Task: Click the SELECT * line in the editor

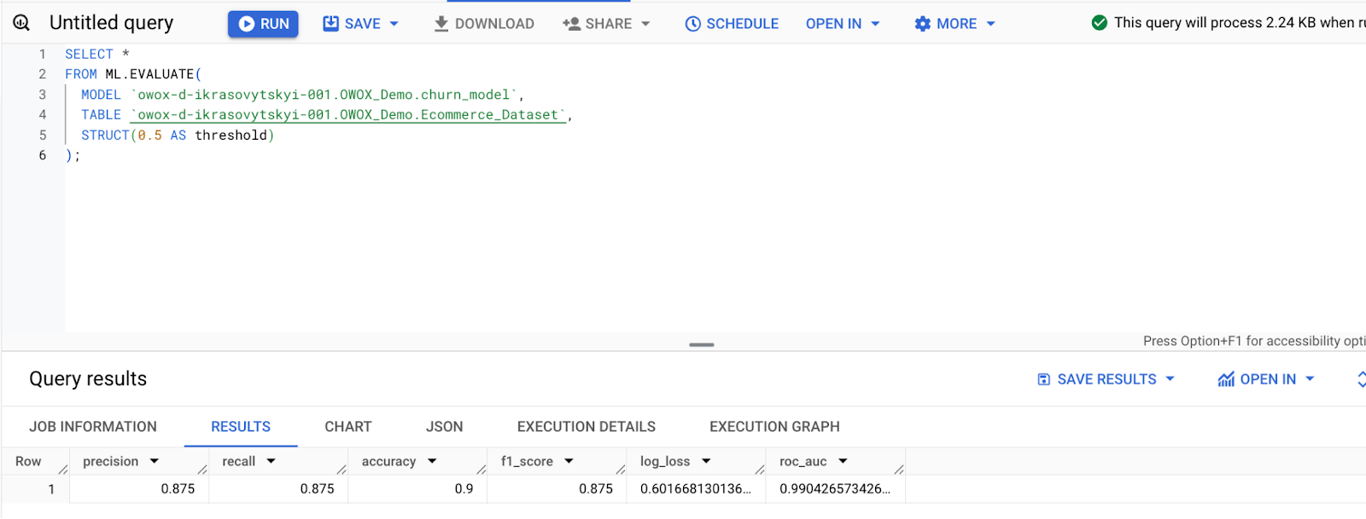Action: [97, 54]
